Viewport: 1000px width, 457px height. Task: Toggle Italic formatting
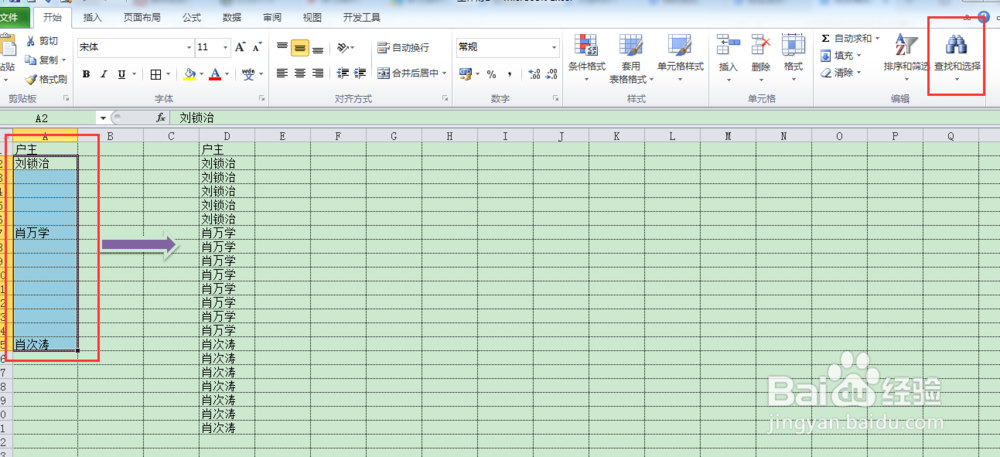pos(103,75)
